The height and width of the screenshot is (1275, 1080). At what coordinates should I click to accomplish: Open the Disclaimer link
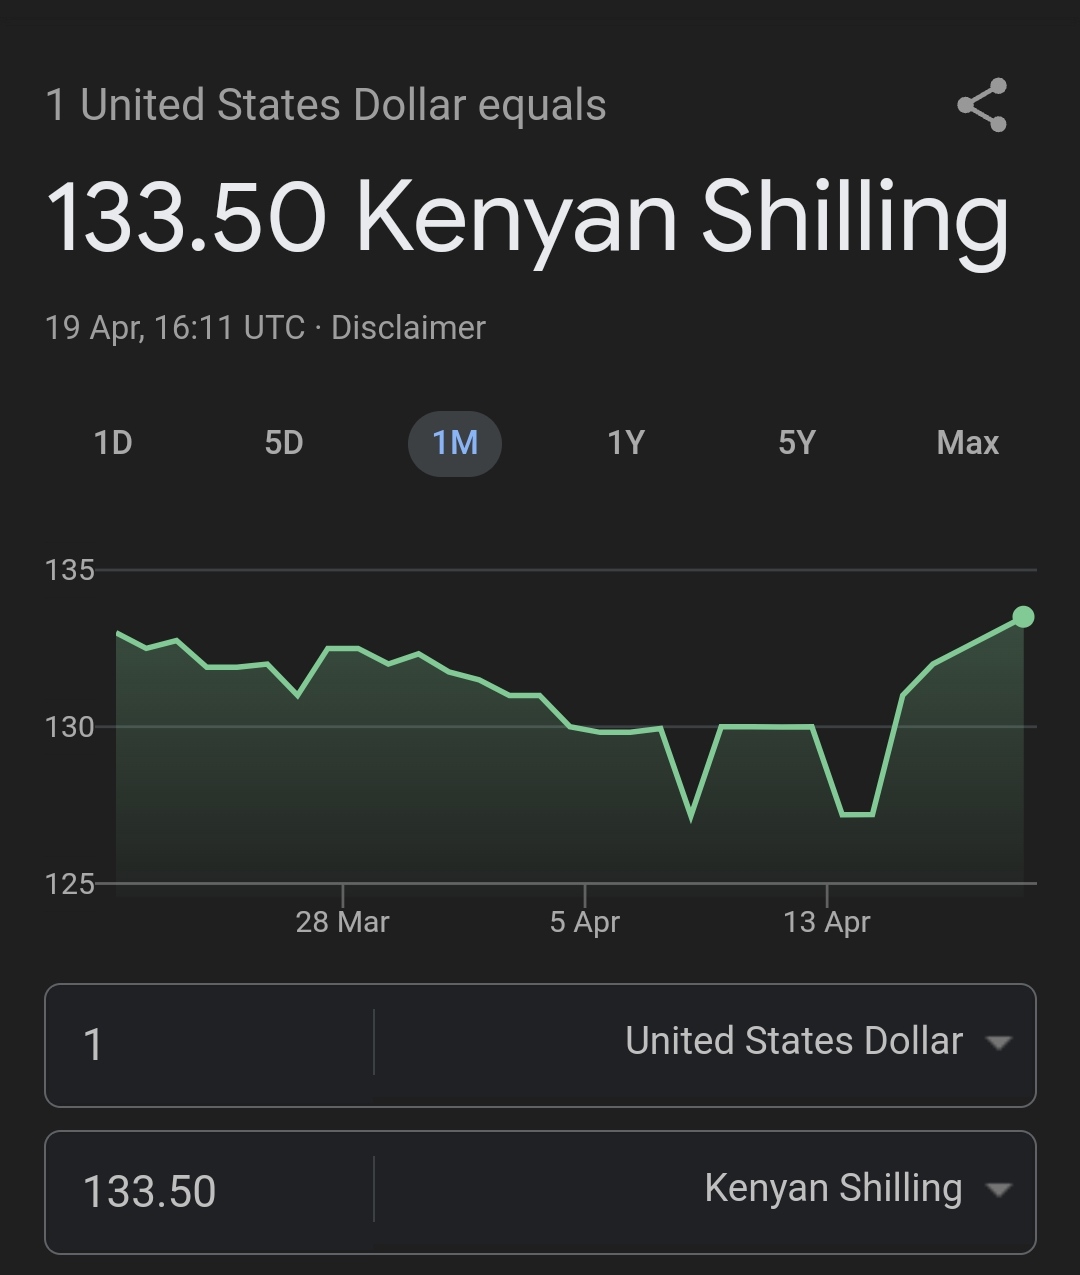[408, 328]
